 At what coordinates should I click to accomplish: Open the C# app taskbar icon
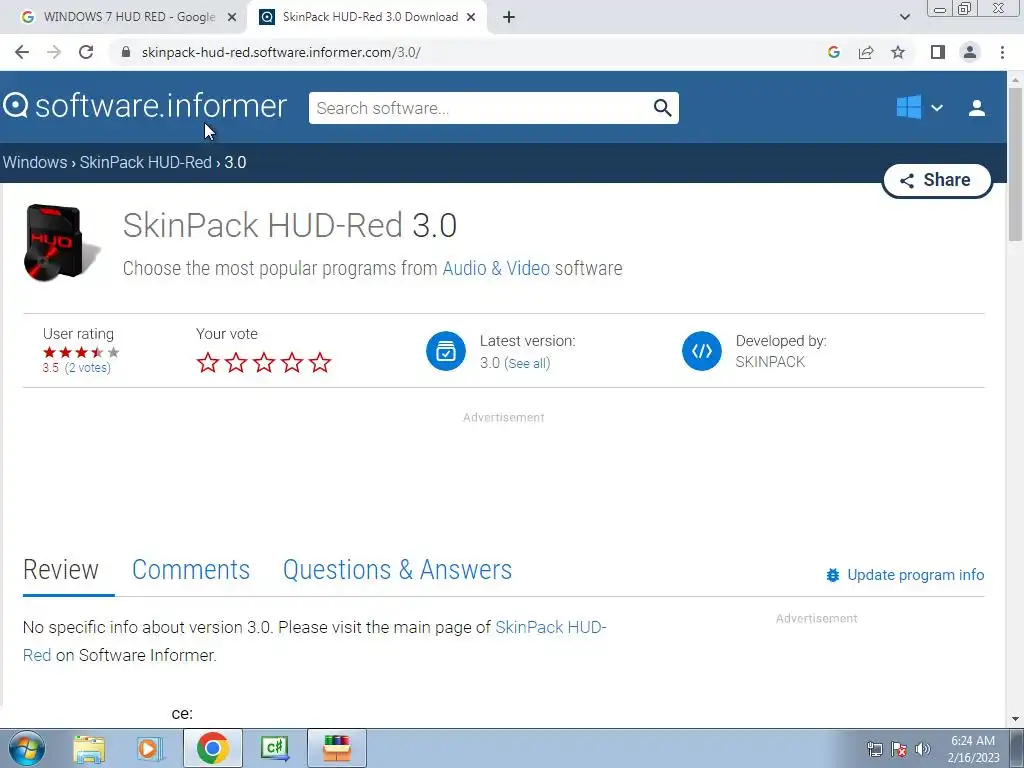coord(274,748)
